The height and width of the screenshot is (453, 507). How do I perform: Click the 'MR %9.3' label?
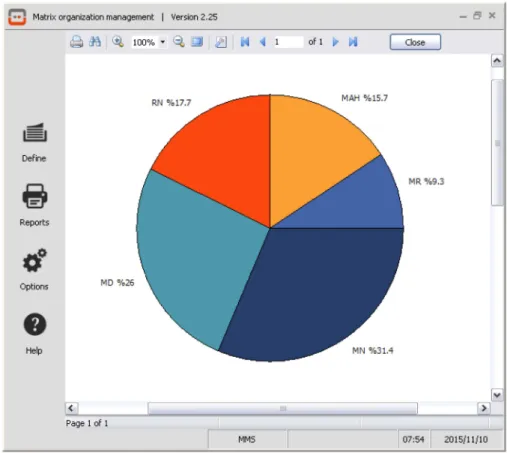(426, 181)
